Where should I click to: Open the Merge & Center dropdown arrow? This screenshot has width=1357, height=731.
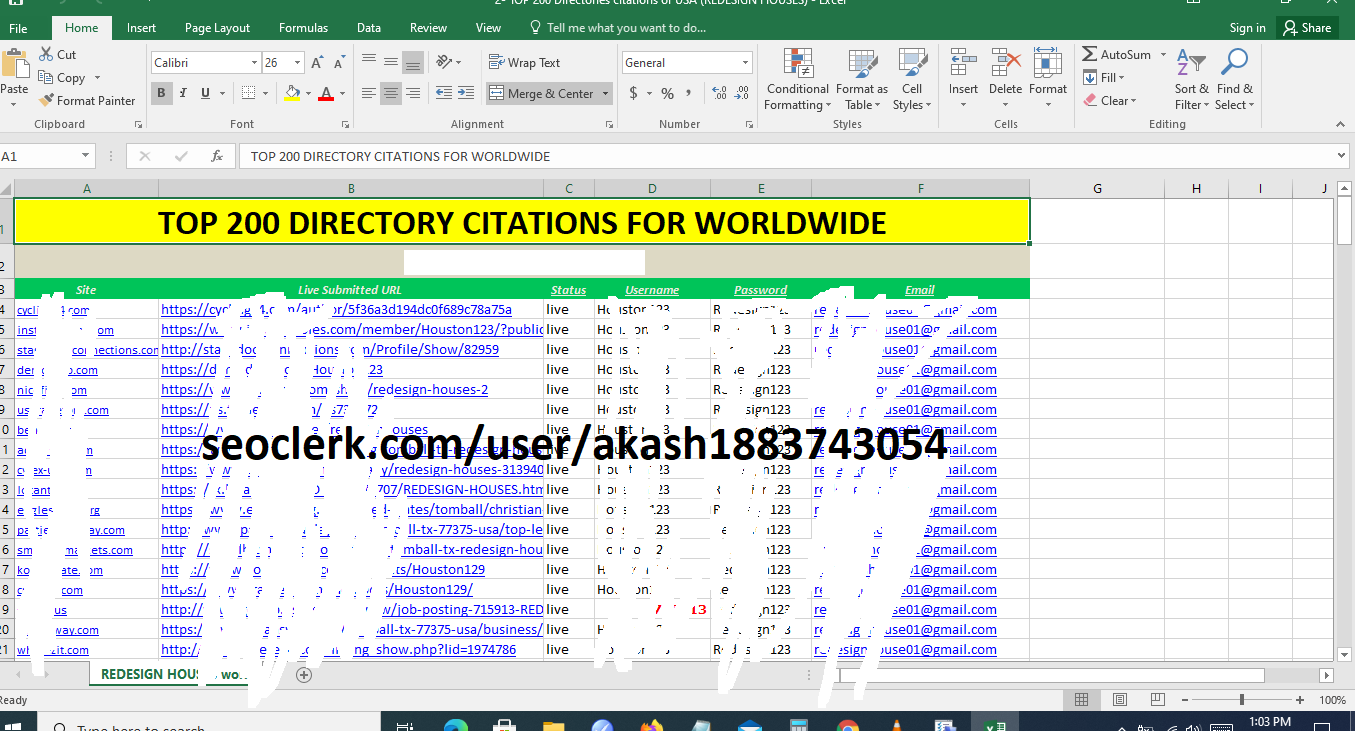(x=605, y=94)
